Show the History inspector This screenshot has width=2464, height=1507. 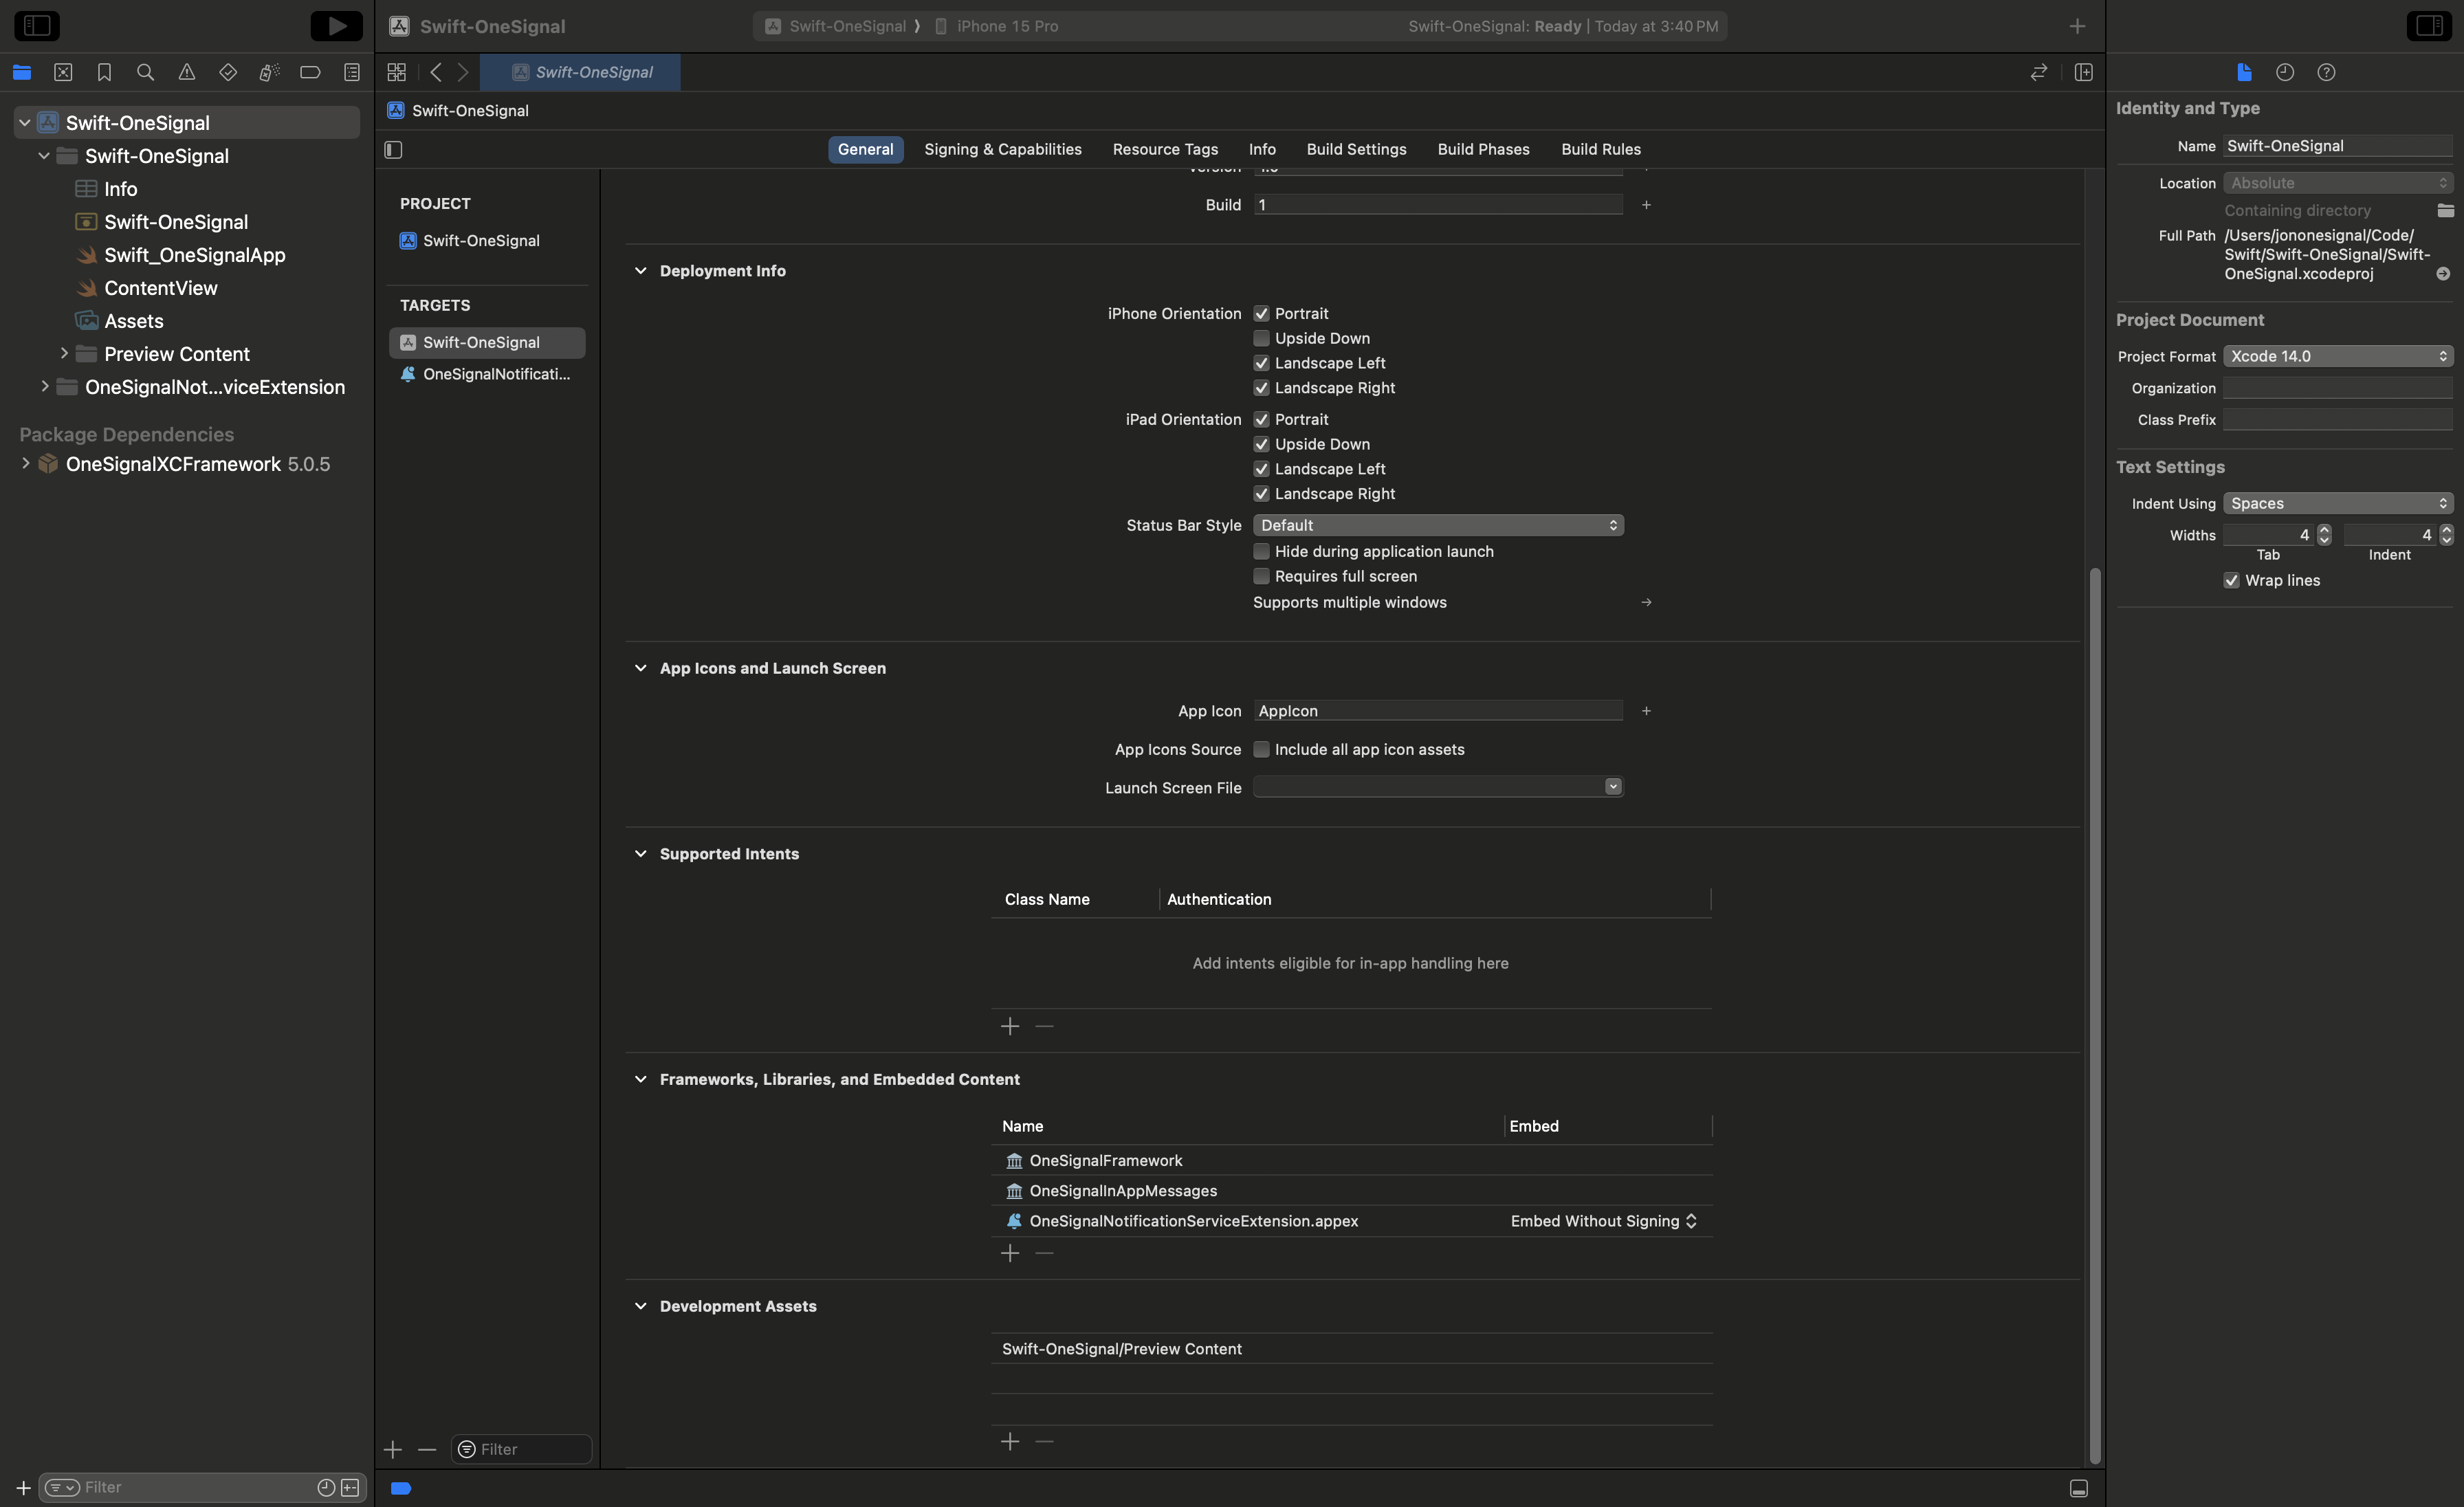(x=2285, y=72)
